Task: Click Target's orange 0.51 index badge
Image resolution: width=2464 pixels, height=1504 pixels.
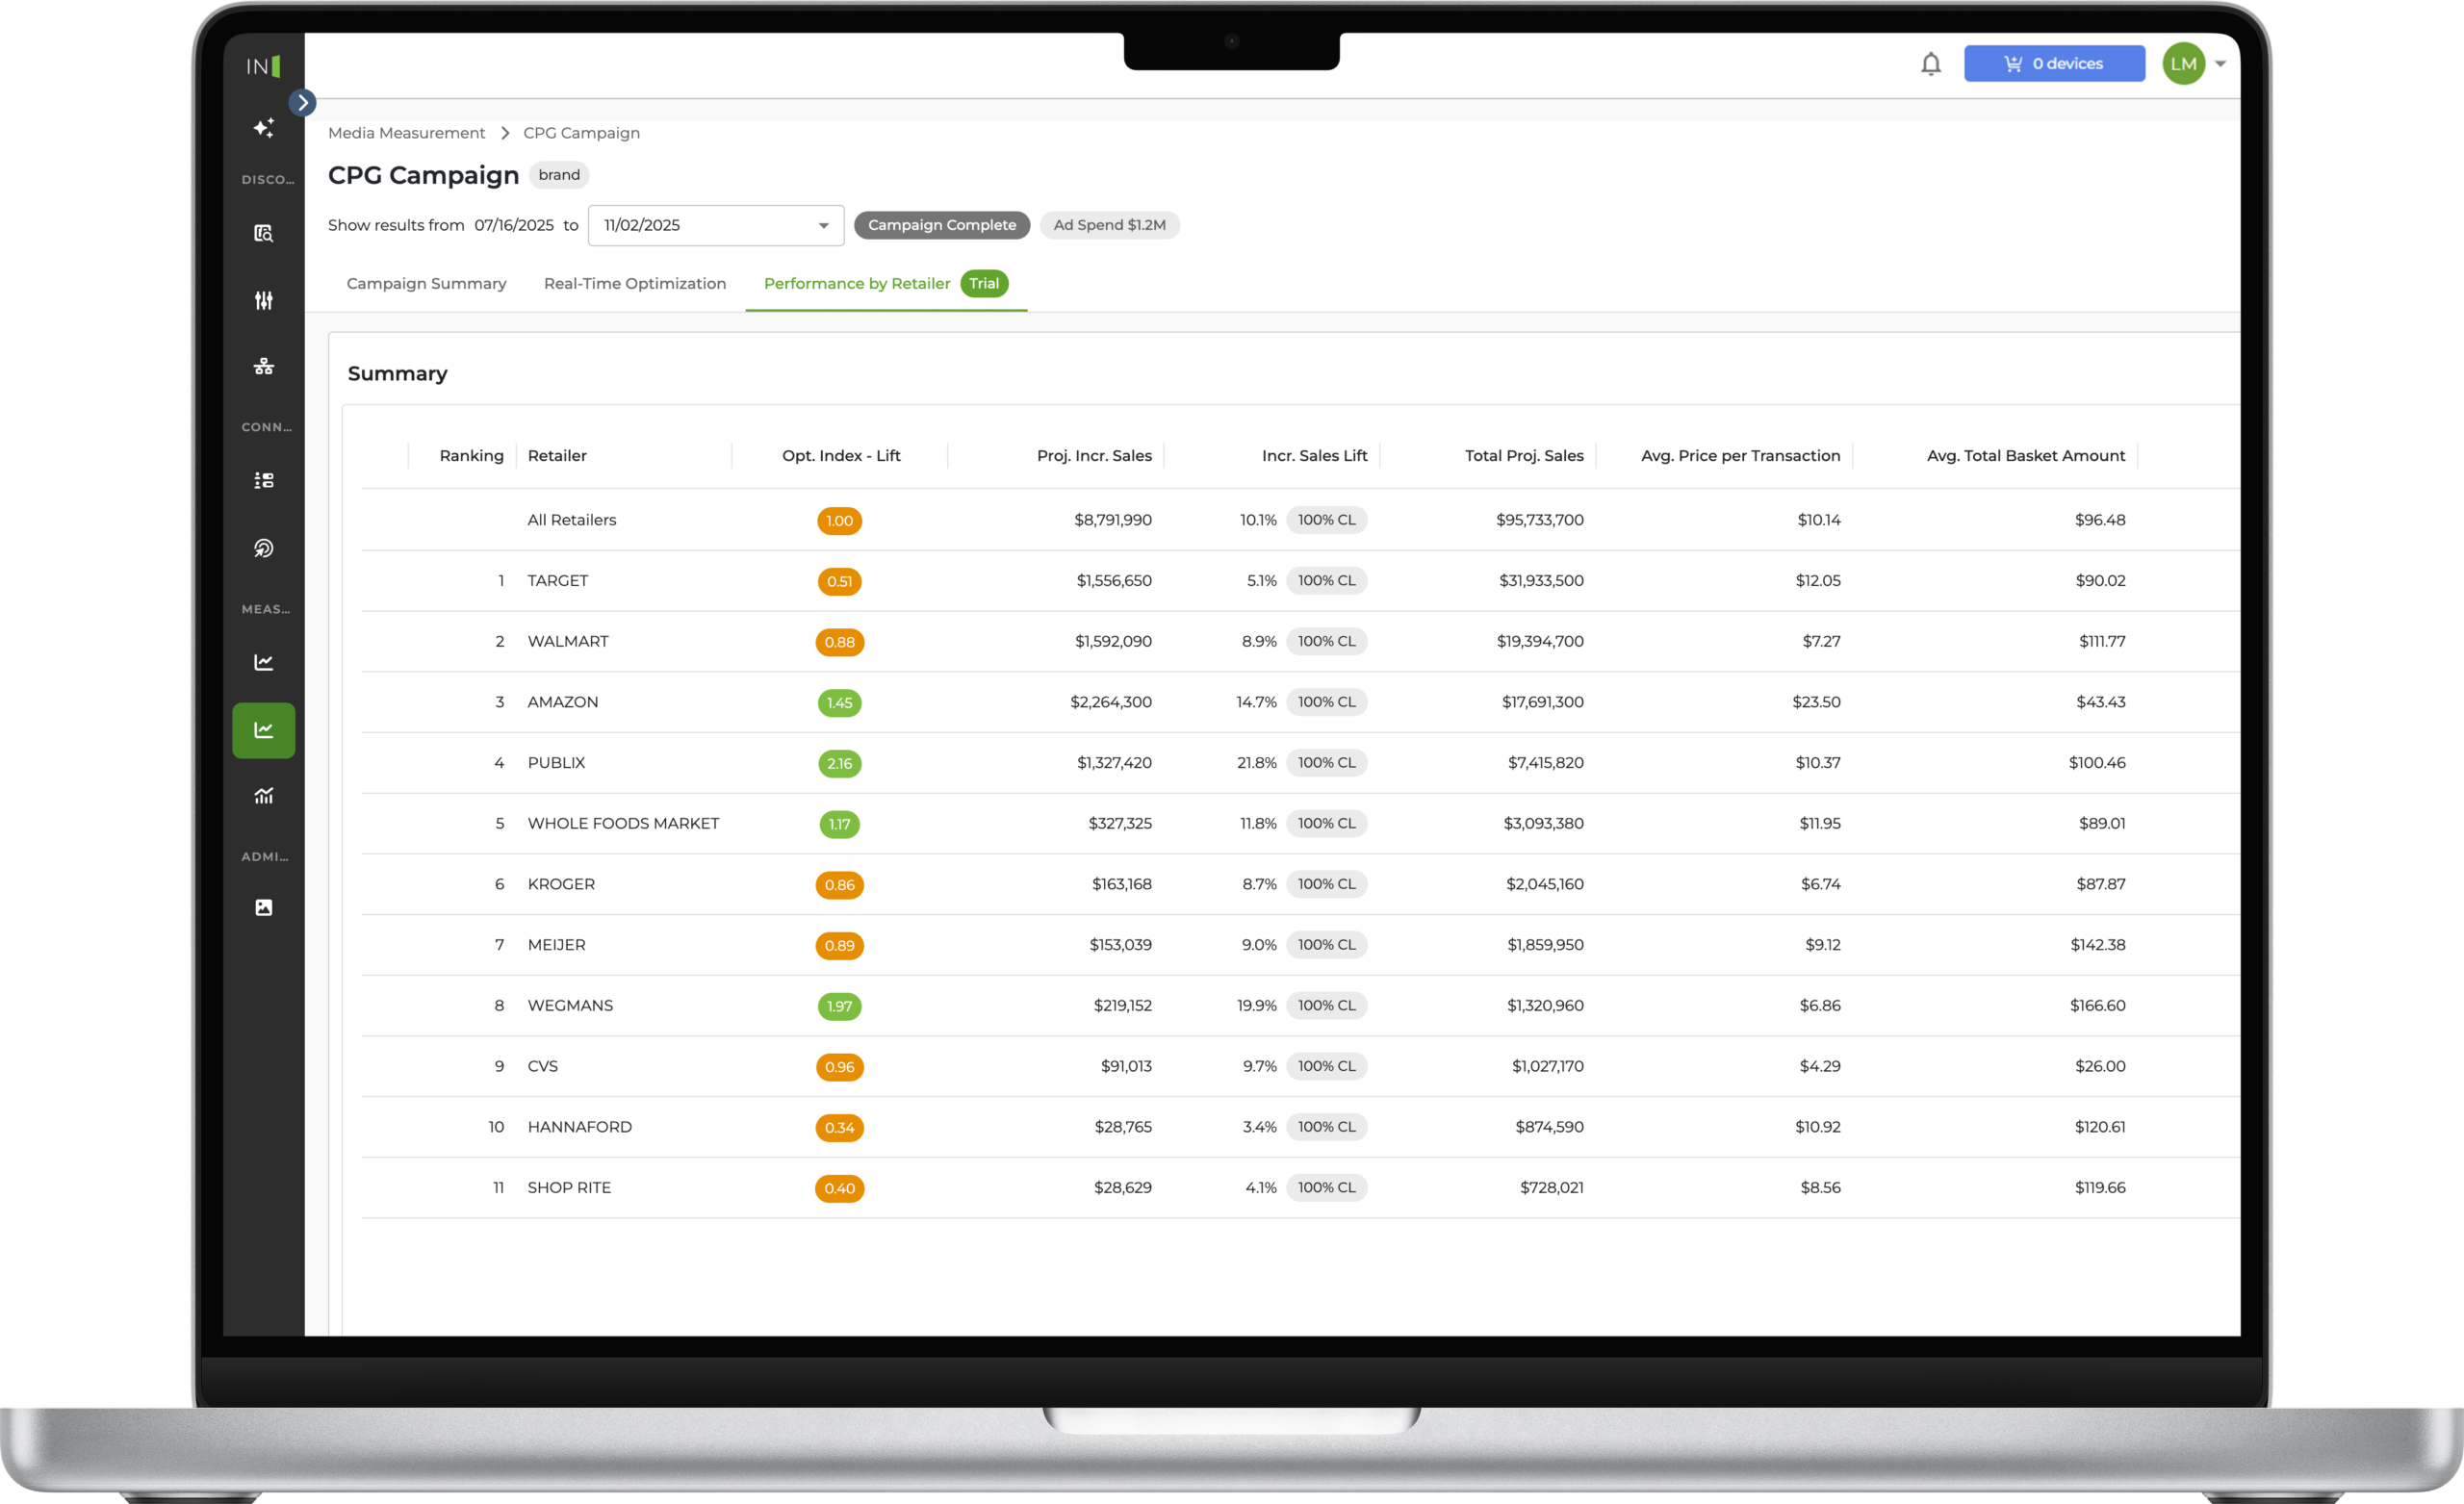Action: coord(840,582)
